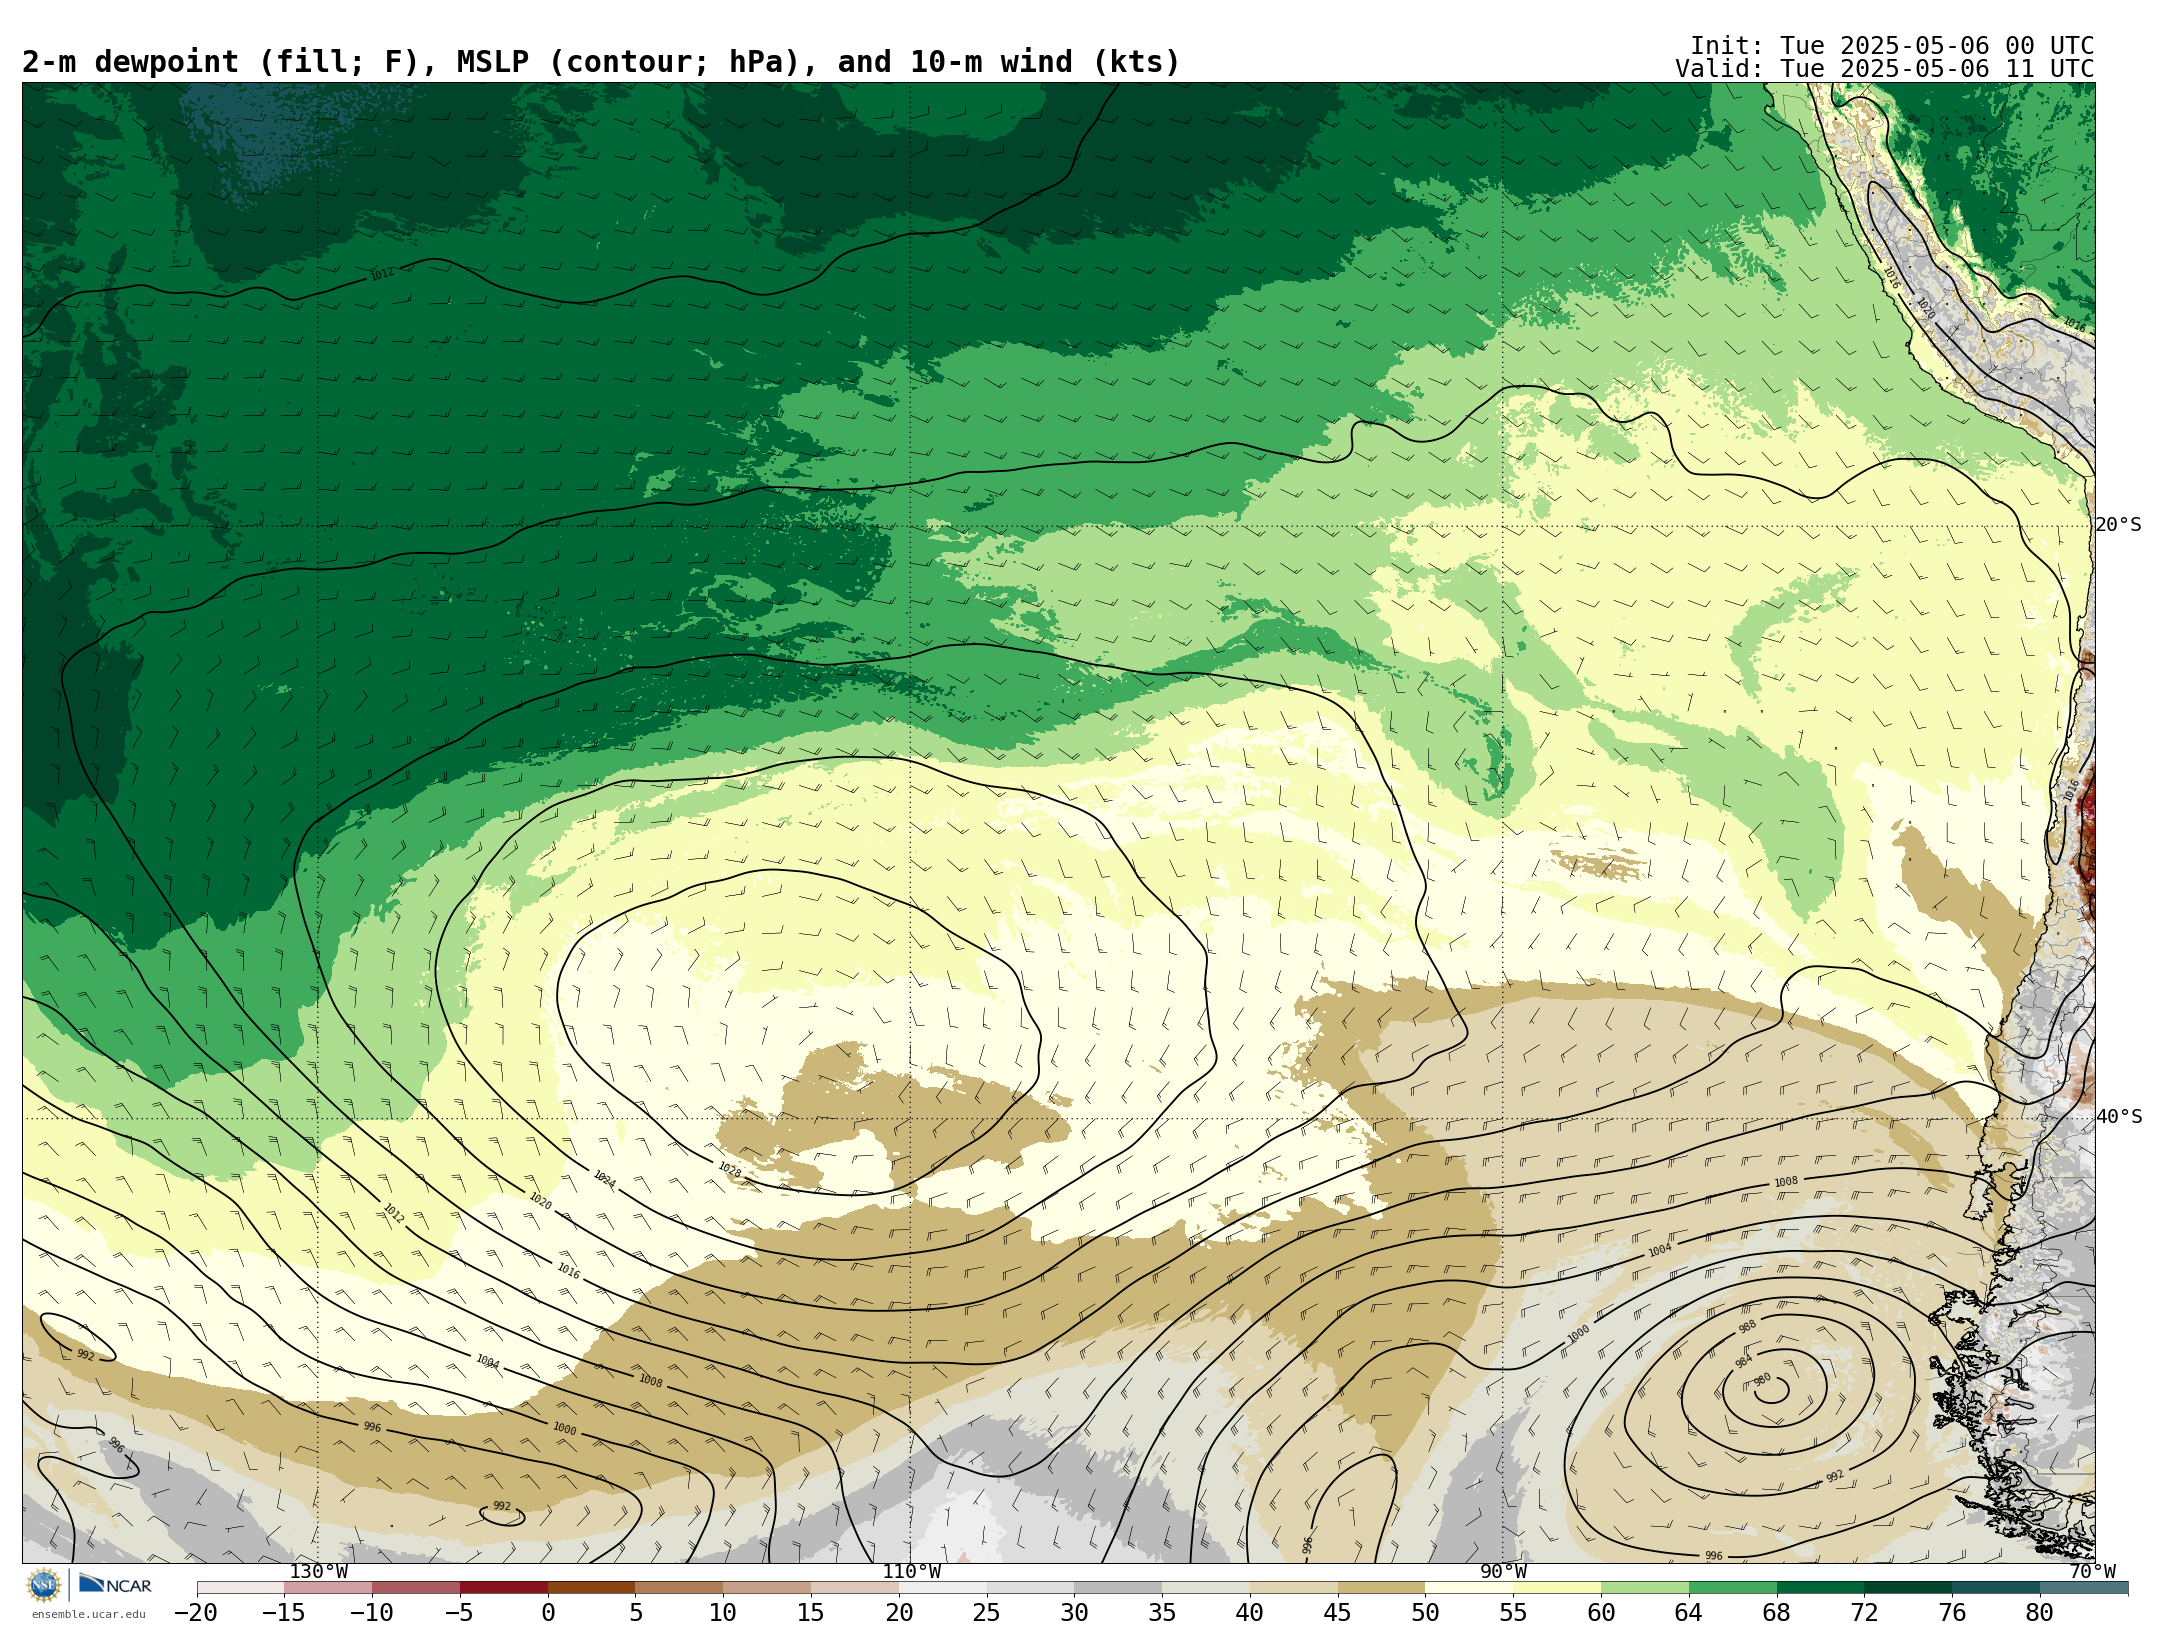Click the '70°W' longitude label
Viewport: 2160px width, 1626px height.
2092,1571
